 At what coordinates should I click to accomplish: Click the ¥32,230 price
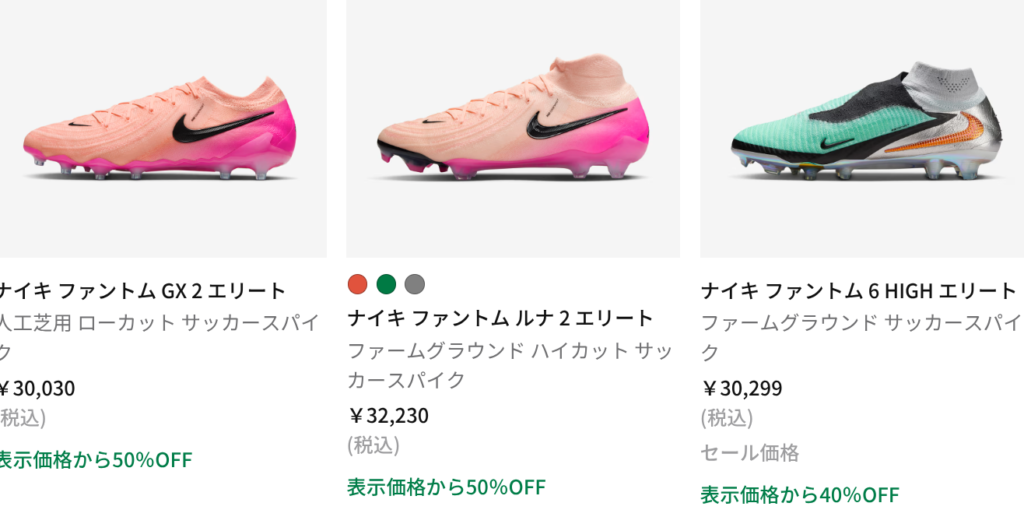tap(388, 415)
